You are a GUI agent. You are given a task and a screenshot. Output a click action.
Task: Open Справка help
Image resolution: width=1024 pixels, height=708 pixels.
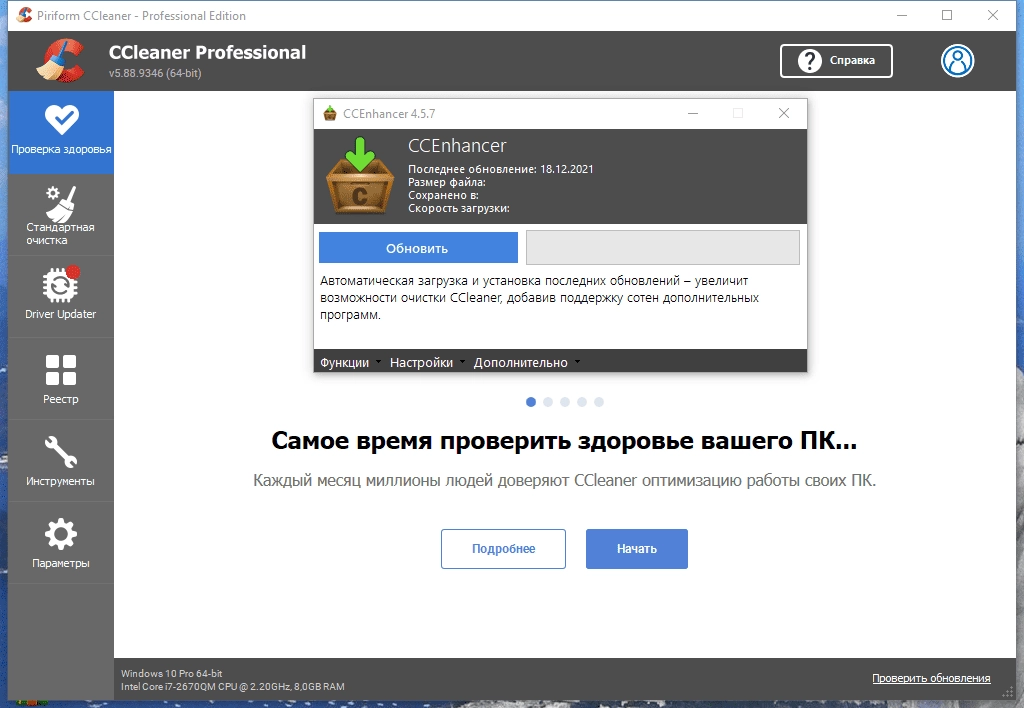836,60
